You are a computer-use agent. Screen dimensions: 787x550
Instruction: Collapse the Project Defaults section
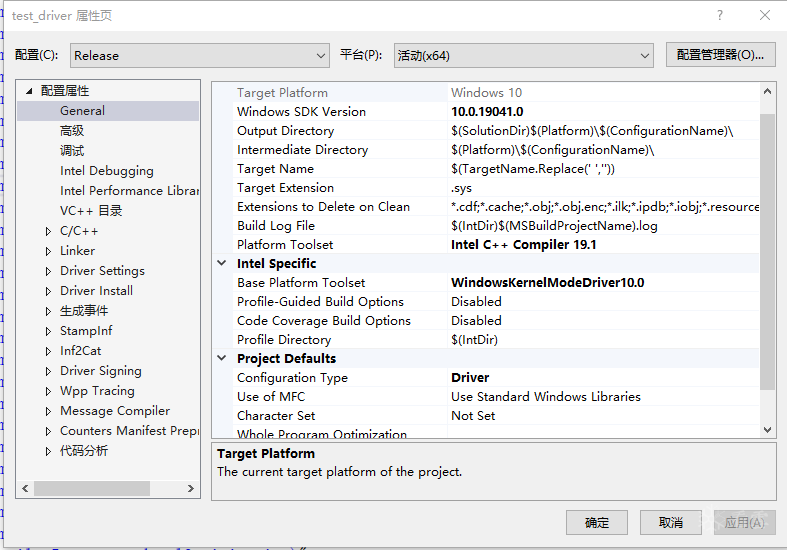[222, 359]
